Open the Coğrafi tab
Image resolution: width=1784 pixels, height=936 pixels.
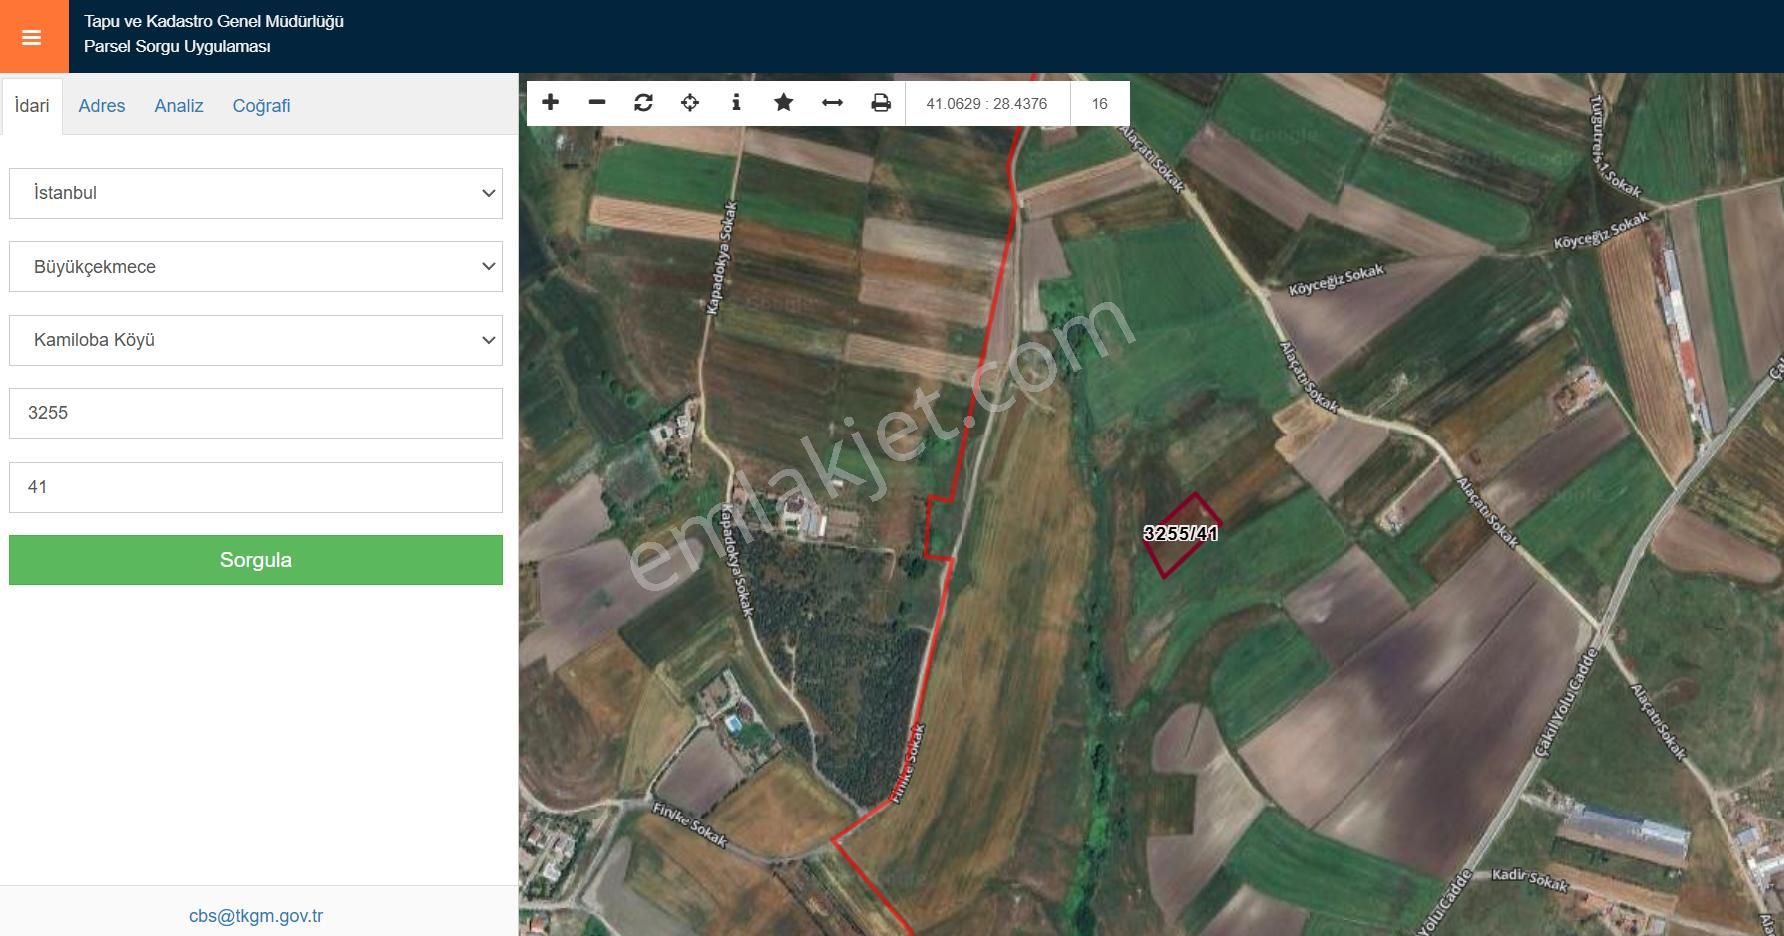point(261,105)
